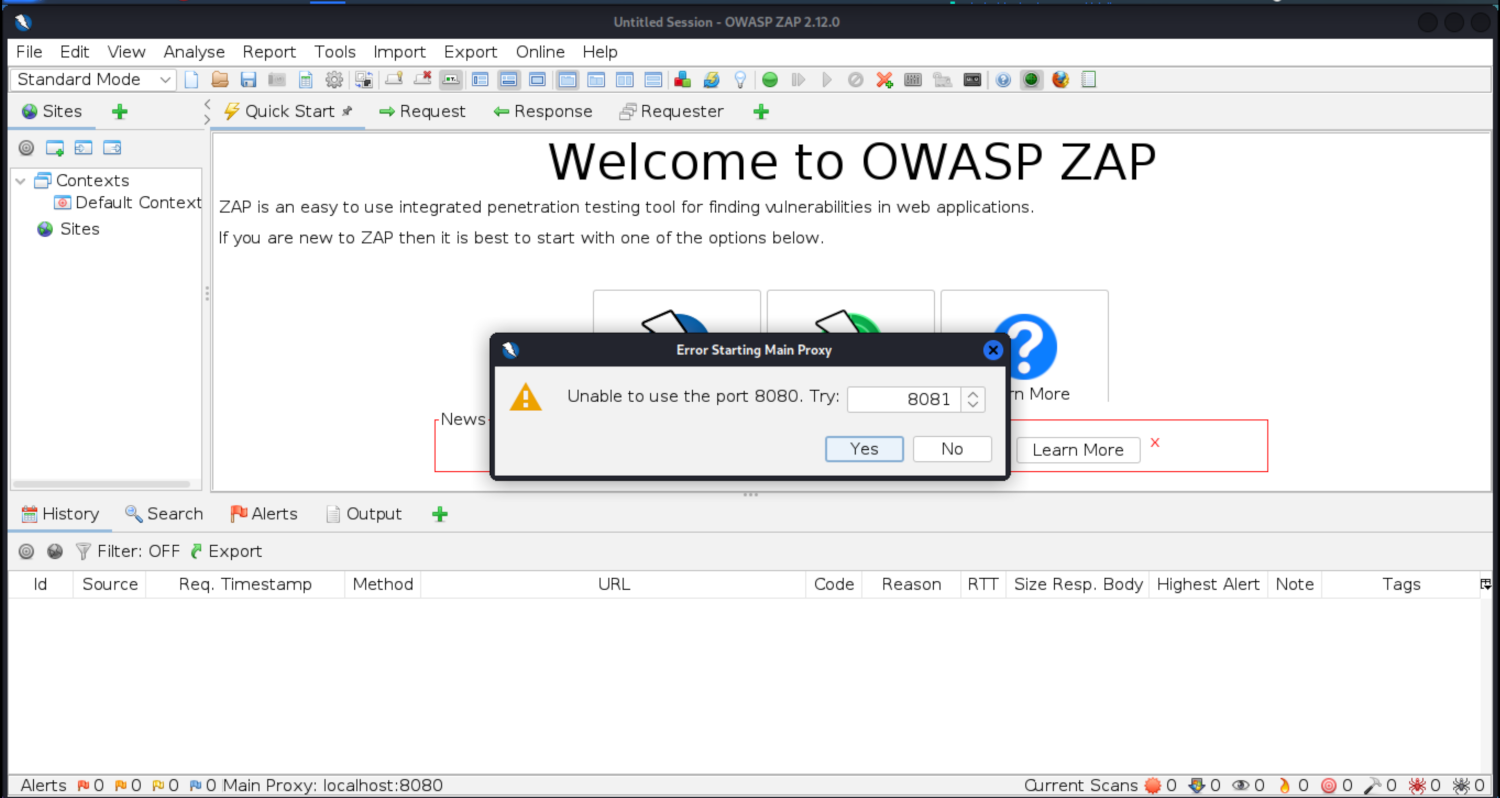Dismiss News with the red x
The width and height of the screenshot is (1500, 798).
tap(1155, 442)
